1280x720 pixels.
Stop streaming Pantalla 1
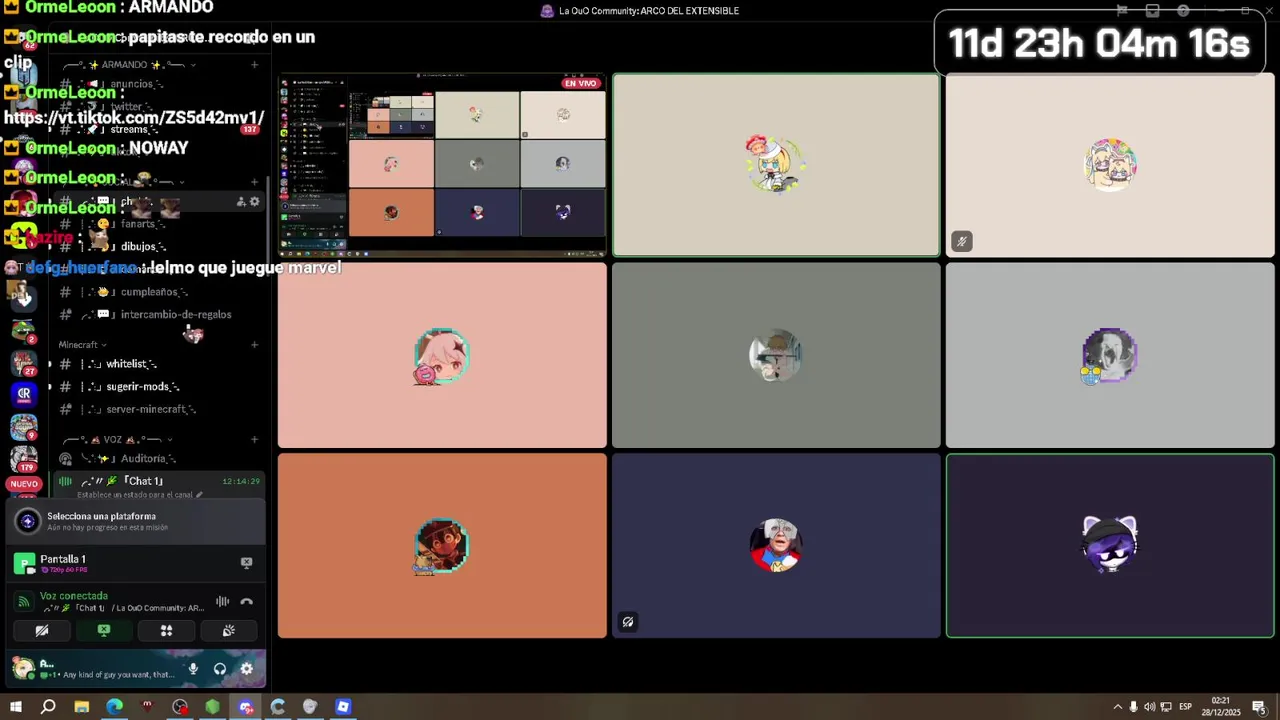[246, 563]
